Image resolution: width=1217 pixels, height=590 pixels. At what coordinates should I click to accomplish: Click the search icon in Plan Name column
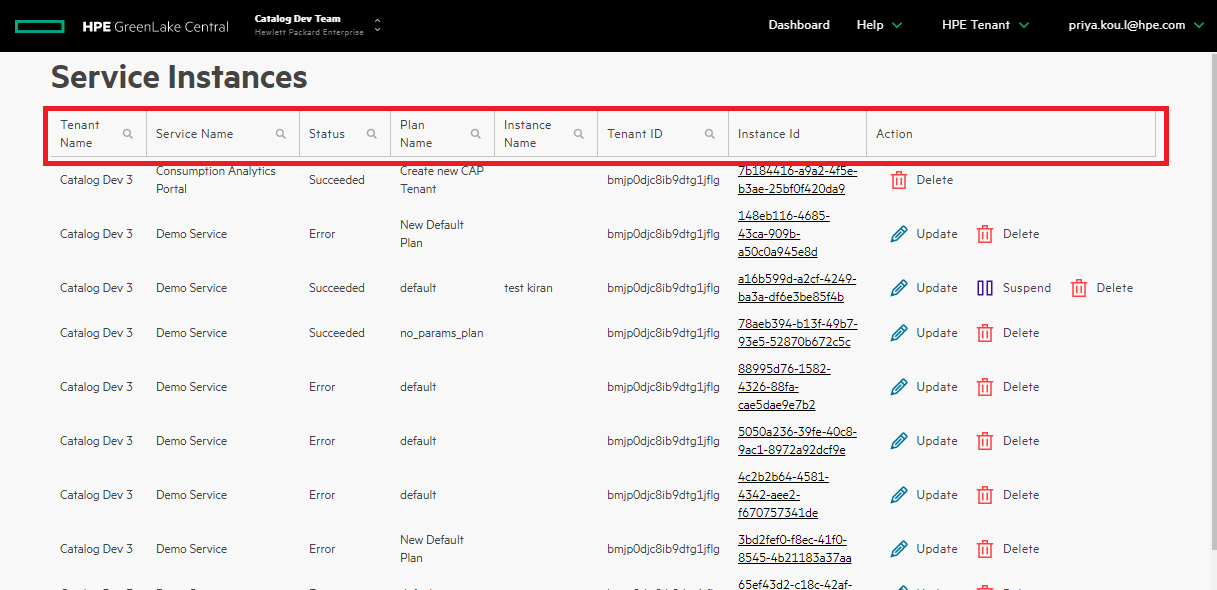pyautogui.click(x=476, y=132)
